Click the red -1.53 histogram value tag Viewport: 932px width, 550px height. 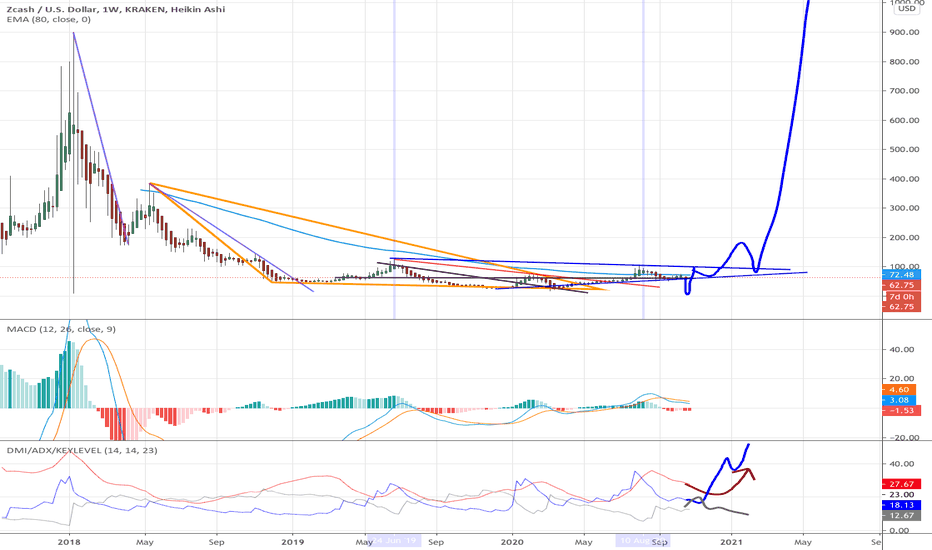coord(902,410)
